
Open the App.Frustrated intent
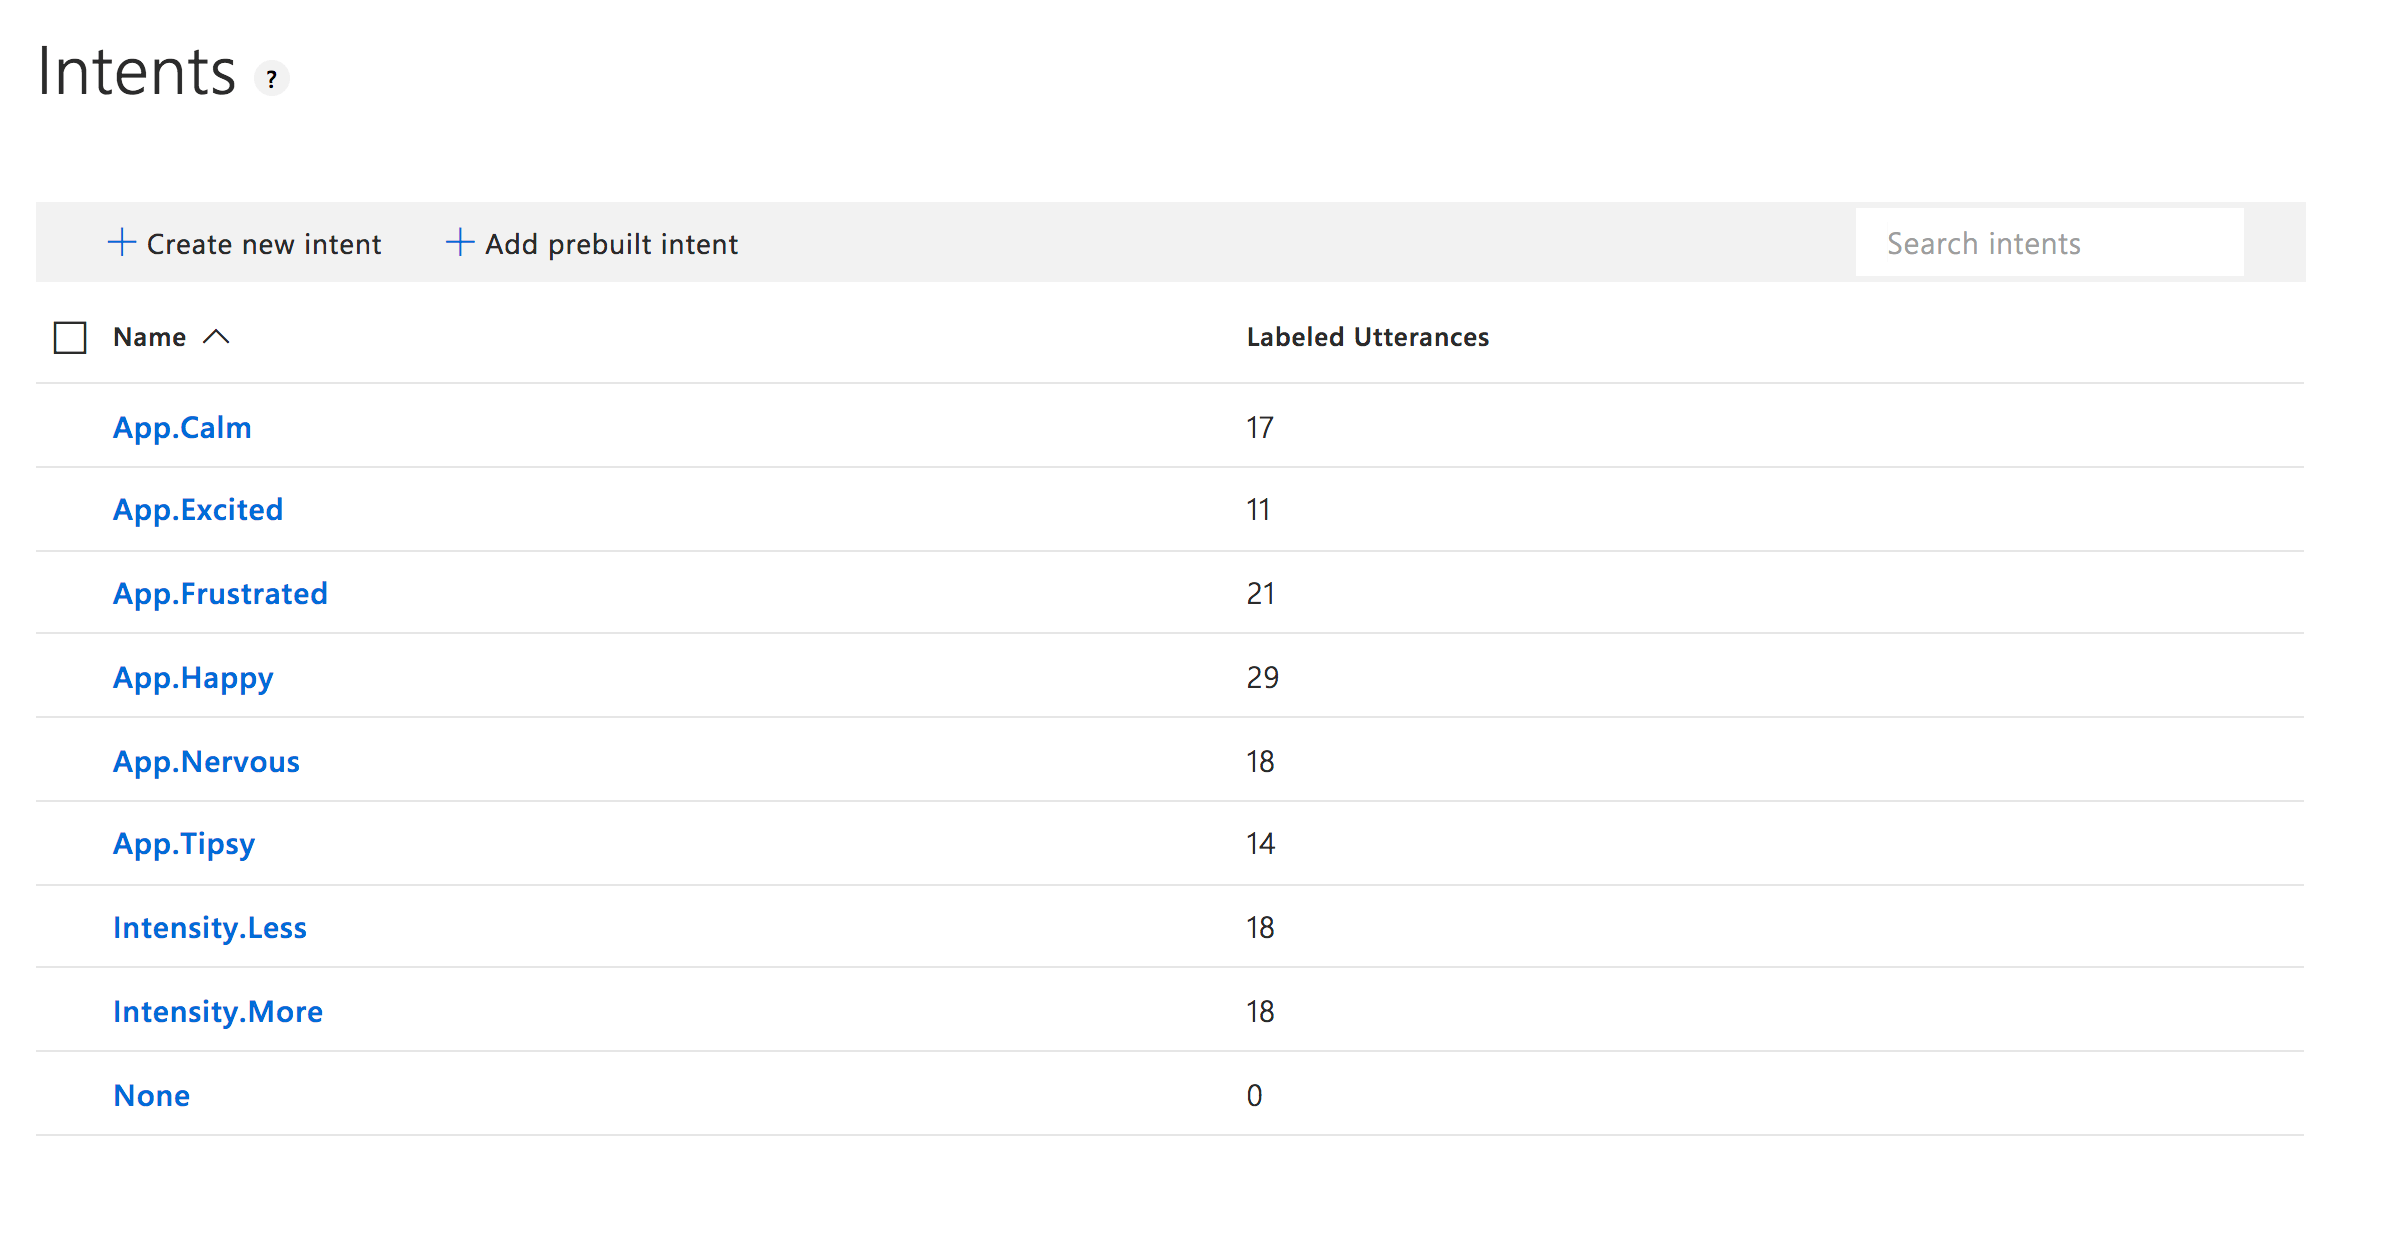220,594
